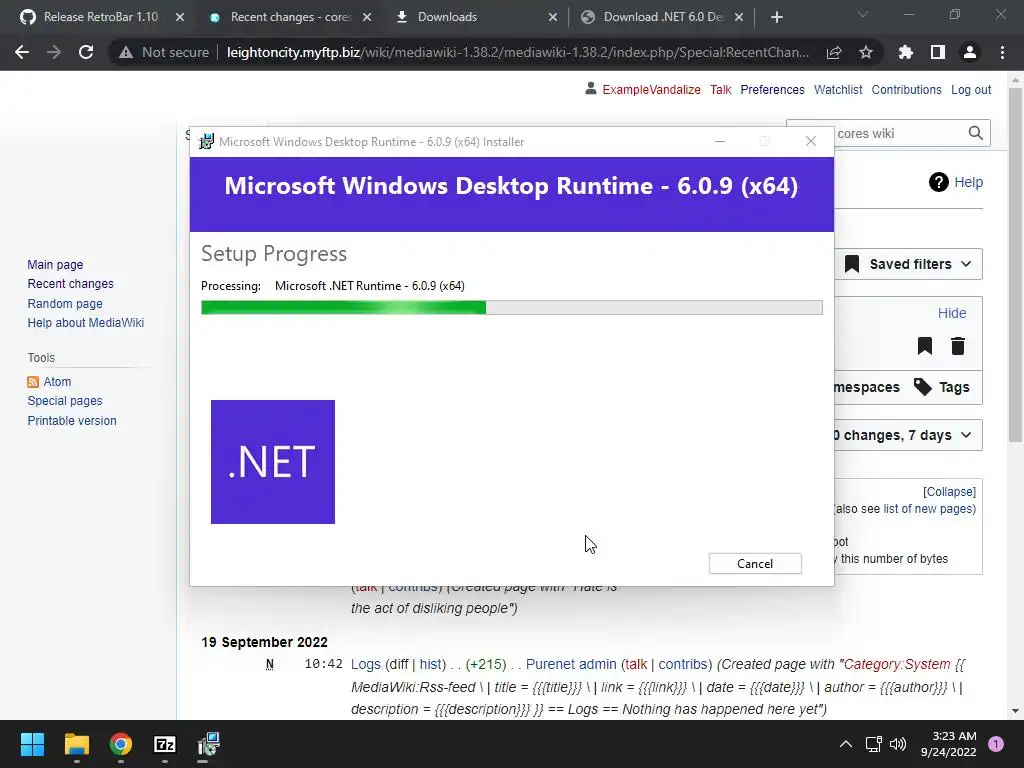Image resolution: width=1024 pixels, height=768 pixels.
Task: Open the Chrome extensions puzzle icon
Action: point(906,52)
